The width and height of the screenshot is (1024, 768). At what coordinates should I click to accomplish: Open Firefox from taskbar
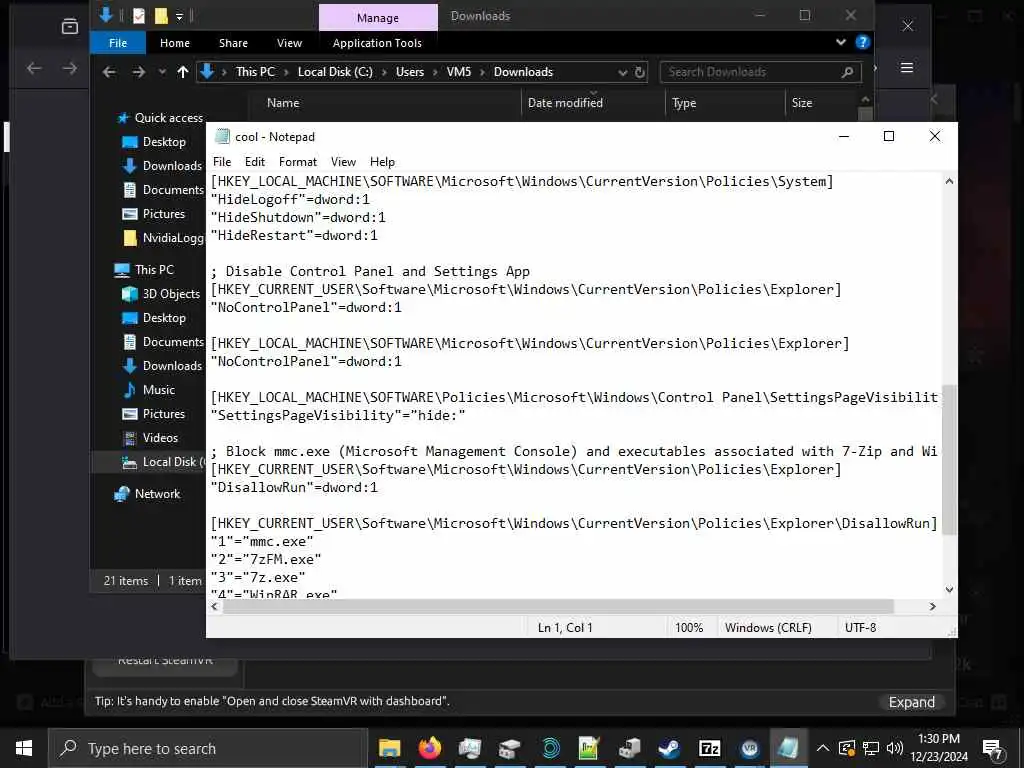430,748
